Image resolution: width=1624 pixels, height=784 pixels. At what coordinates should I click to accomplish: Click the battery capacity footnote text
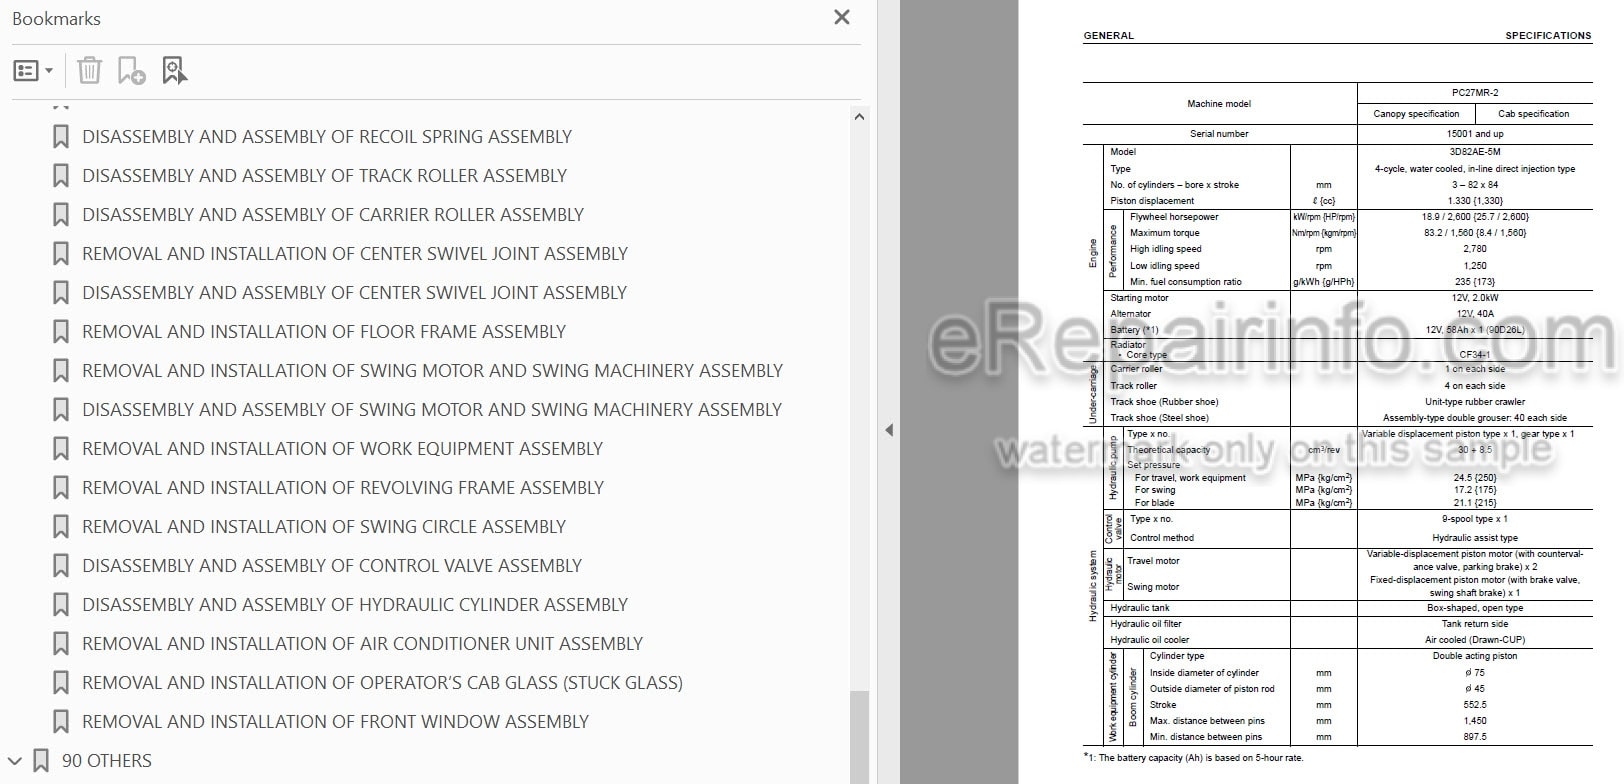[x=1193, y=758]
